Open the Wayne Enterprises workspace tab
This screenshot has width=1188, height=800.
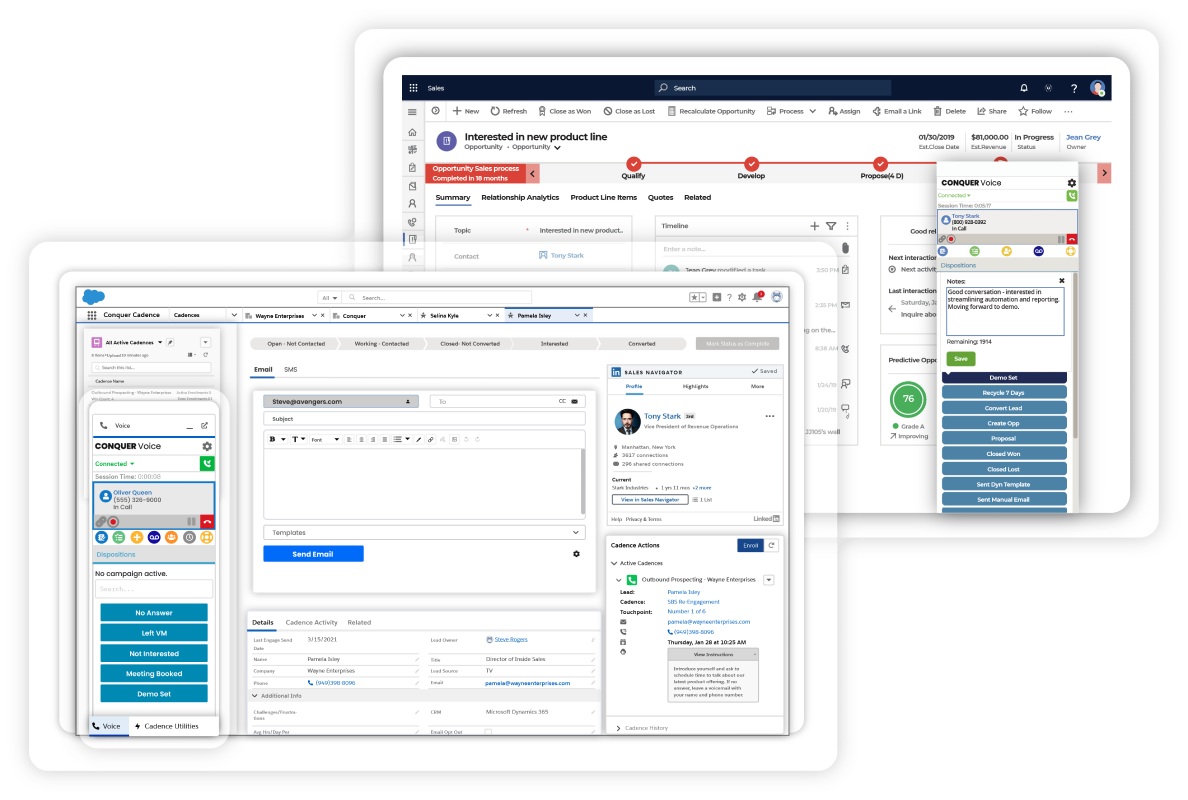[279, 315]
